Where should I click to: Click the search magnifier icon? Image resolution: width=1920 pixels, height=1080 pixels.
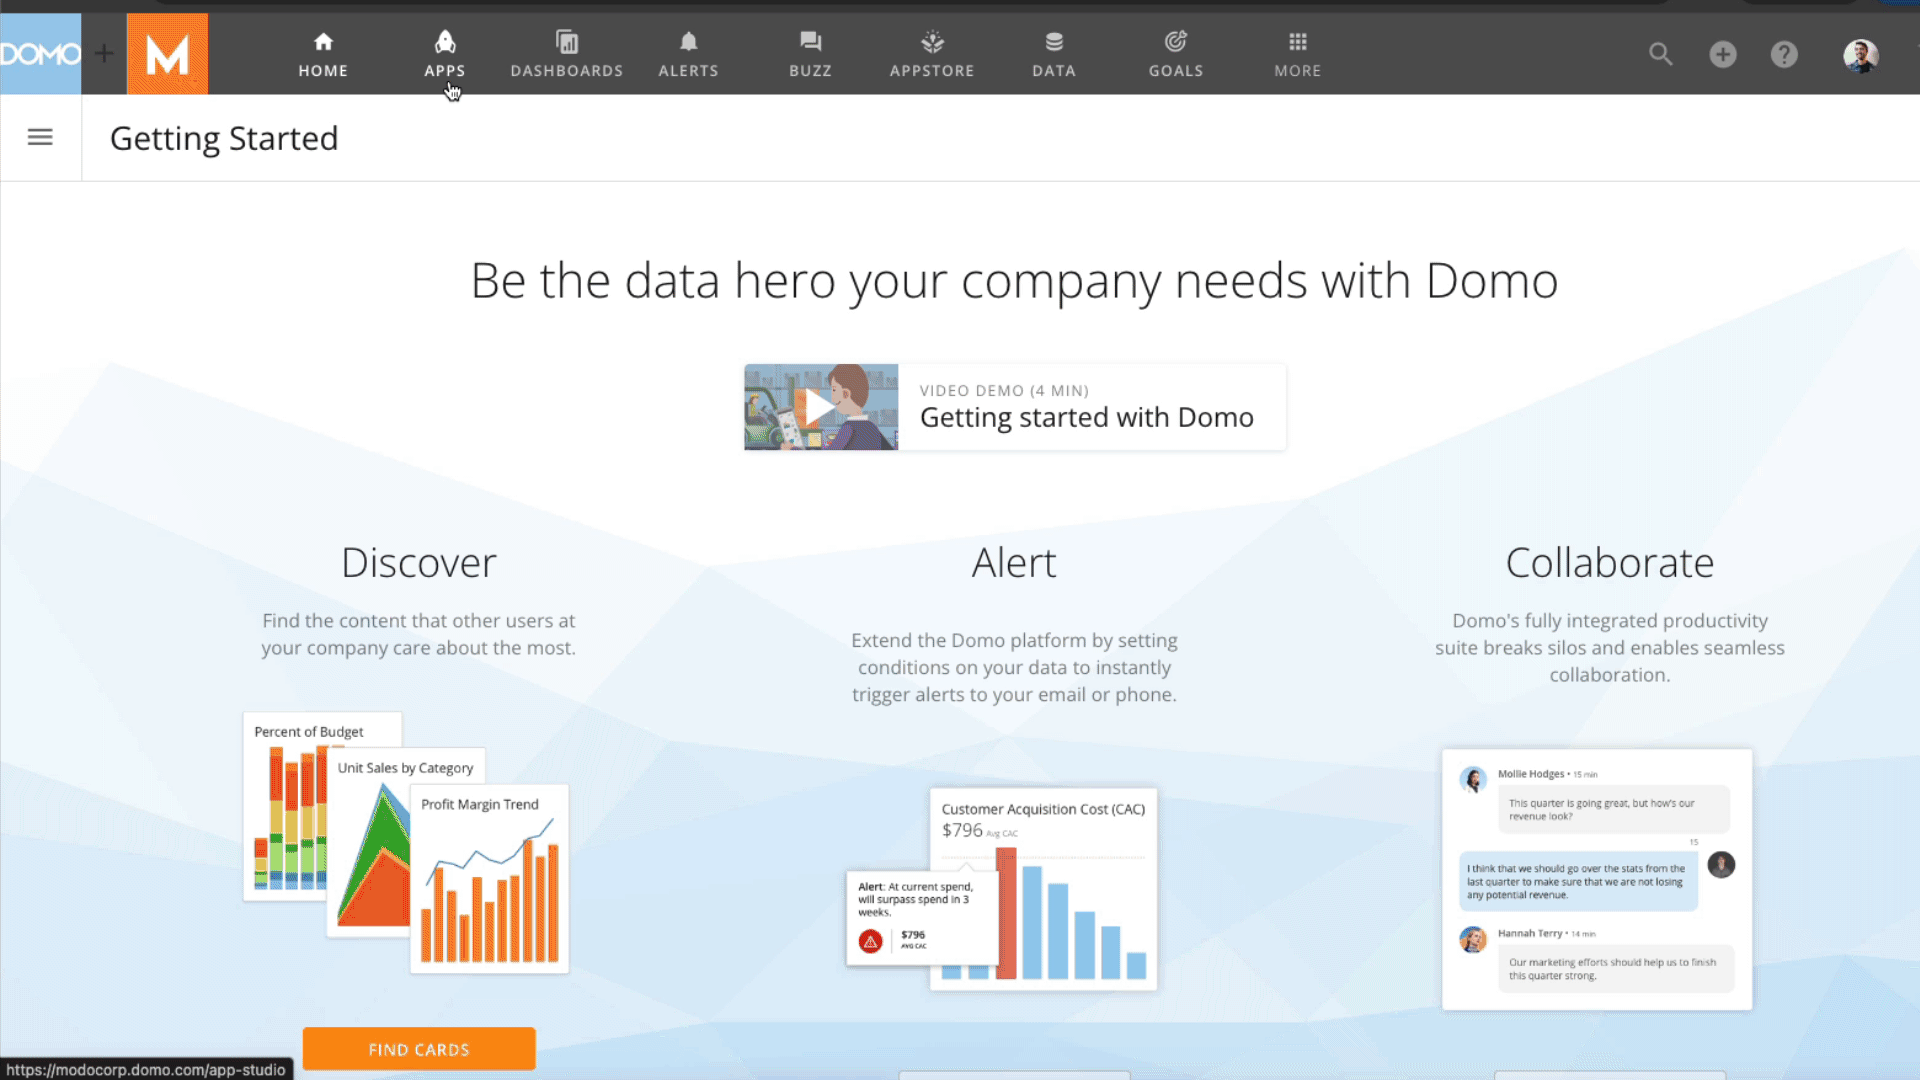coord(1660,54)
